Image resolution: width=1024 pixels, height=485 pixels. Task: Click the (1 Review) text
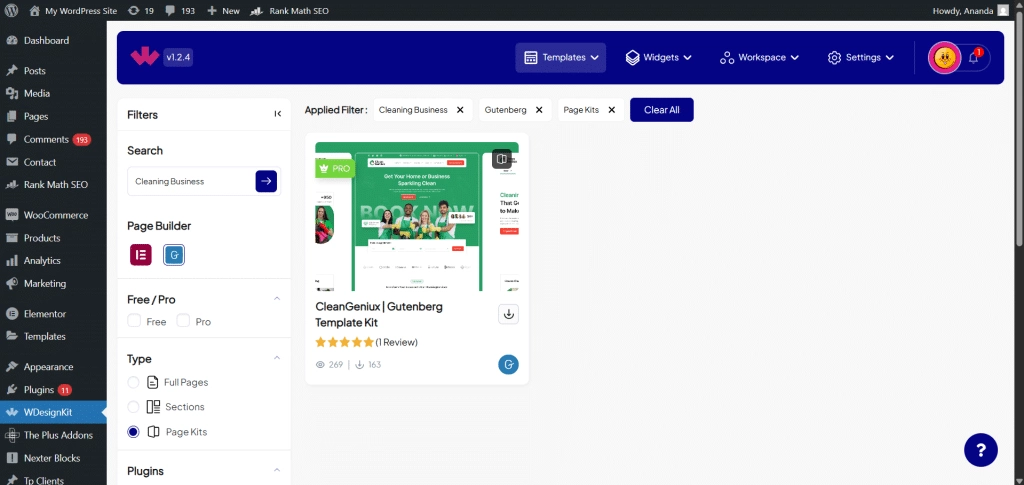[396, 342]
